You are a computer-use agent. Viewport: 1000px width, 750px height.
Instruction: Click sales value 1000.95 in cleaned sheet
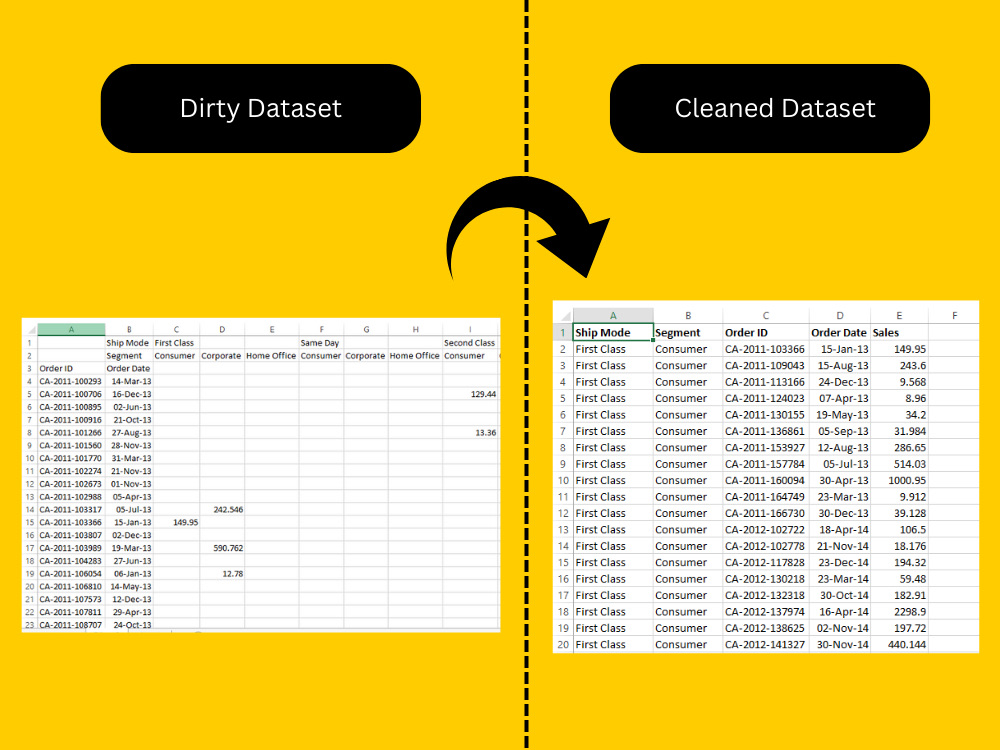coord(899,480)
